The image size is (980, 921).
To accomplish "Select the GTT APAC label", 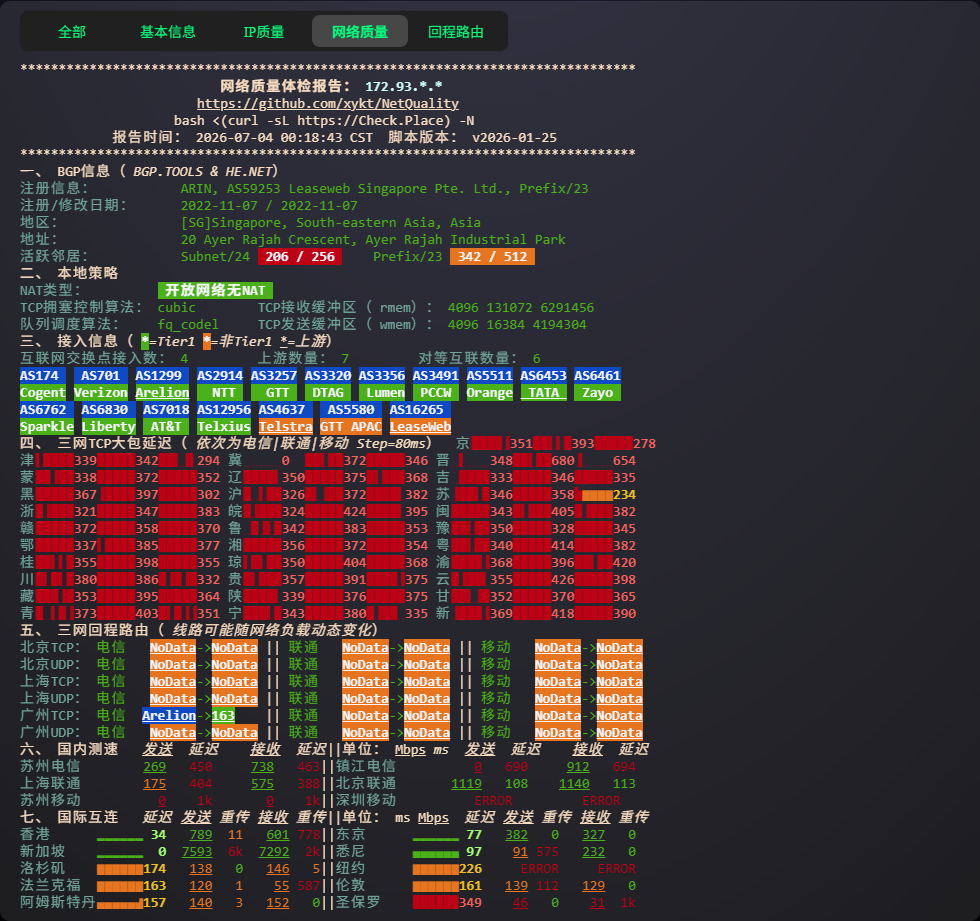I will (351, 427).
